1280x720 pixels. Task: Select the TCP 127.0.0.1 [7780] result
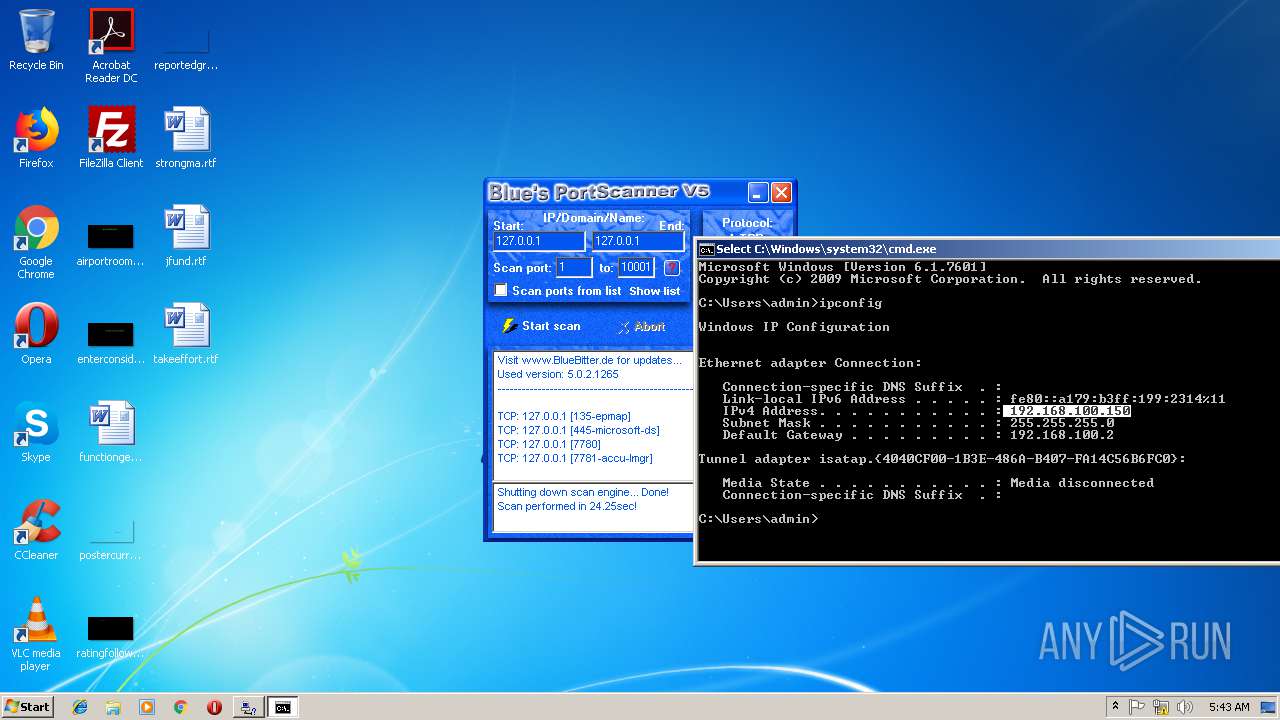pyautogui.click(x=547, y=444)
